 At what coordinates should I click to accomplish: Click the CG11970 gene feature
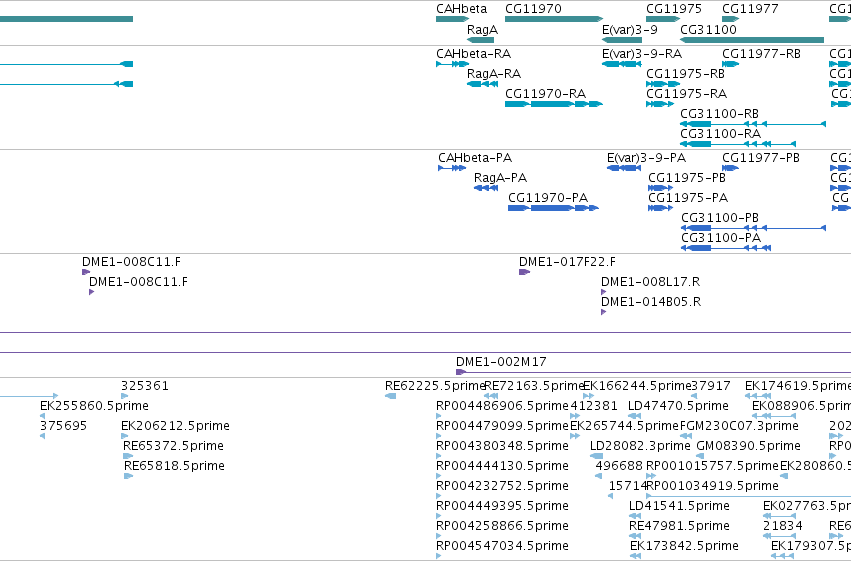point(554,19)
